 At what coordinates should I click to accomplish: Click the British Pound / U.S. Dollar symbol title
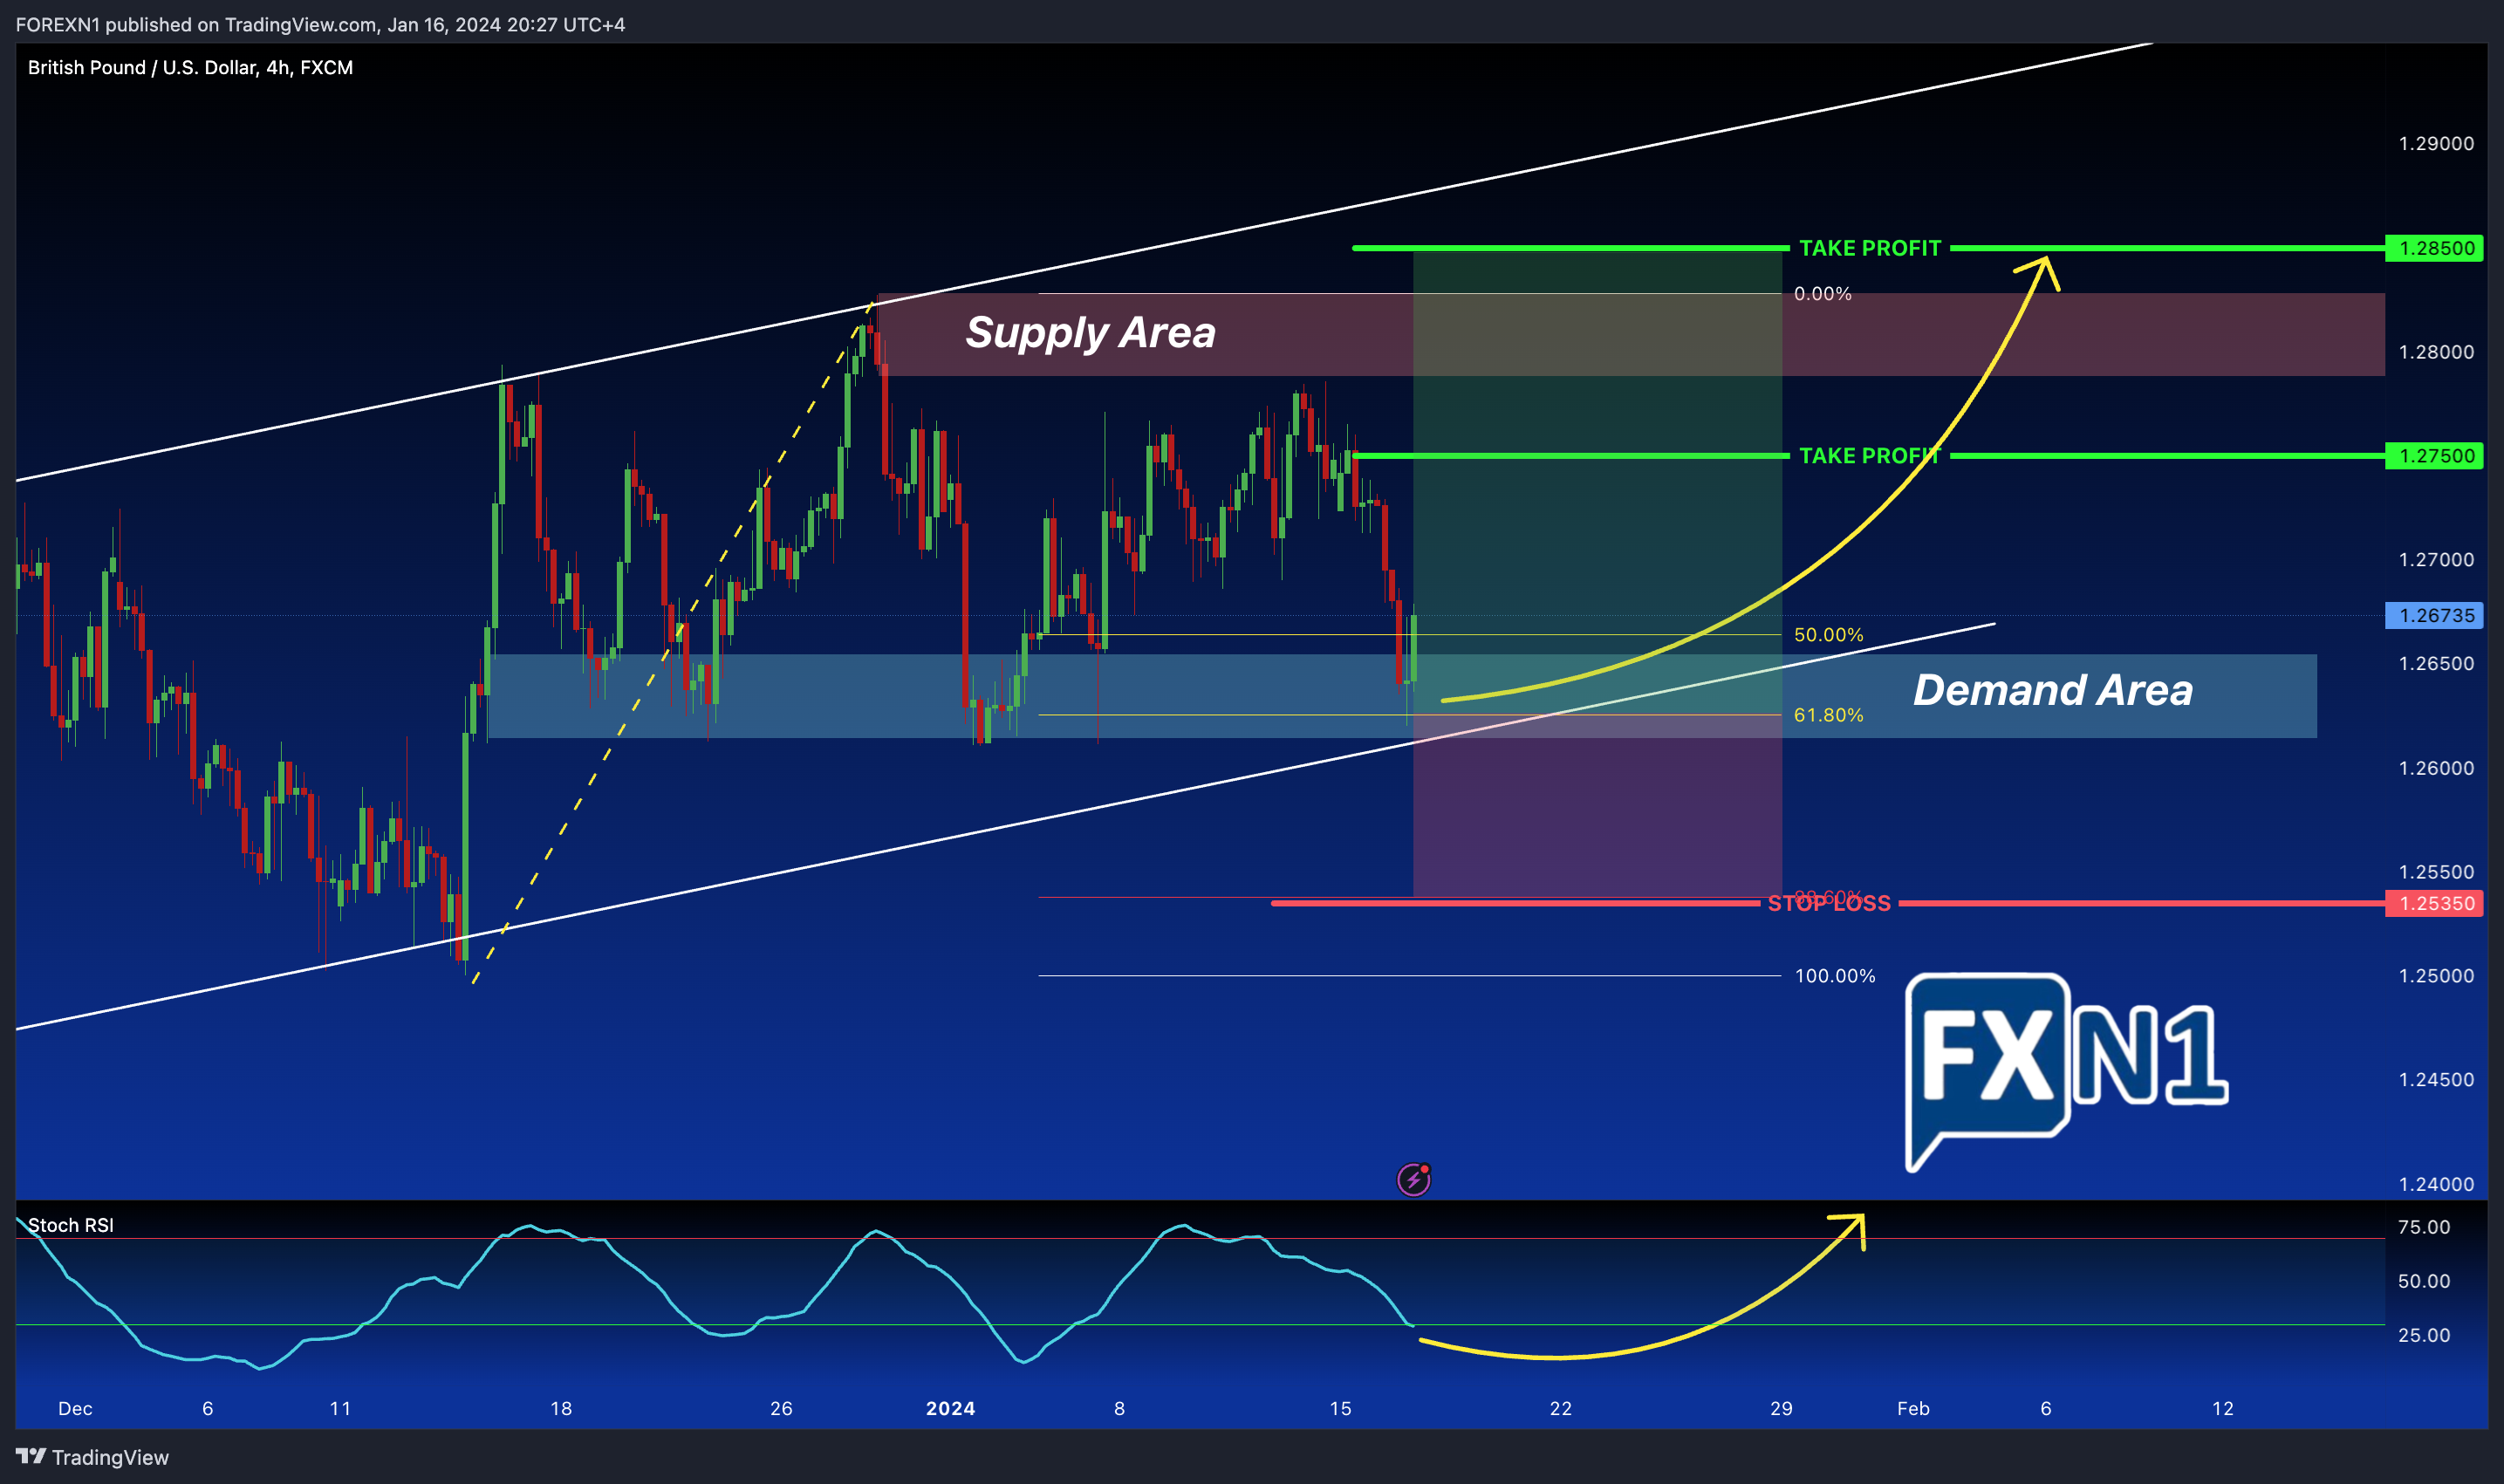[x=190, y=67]
